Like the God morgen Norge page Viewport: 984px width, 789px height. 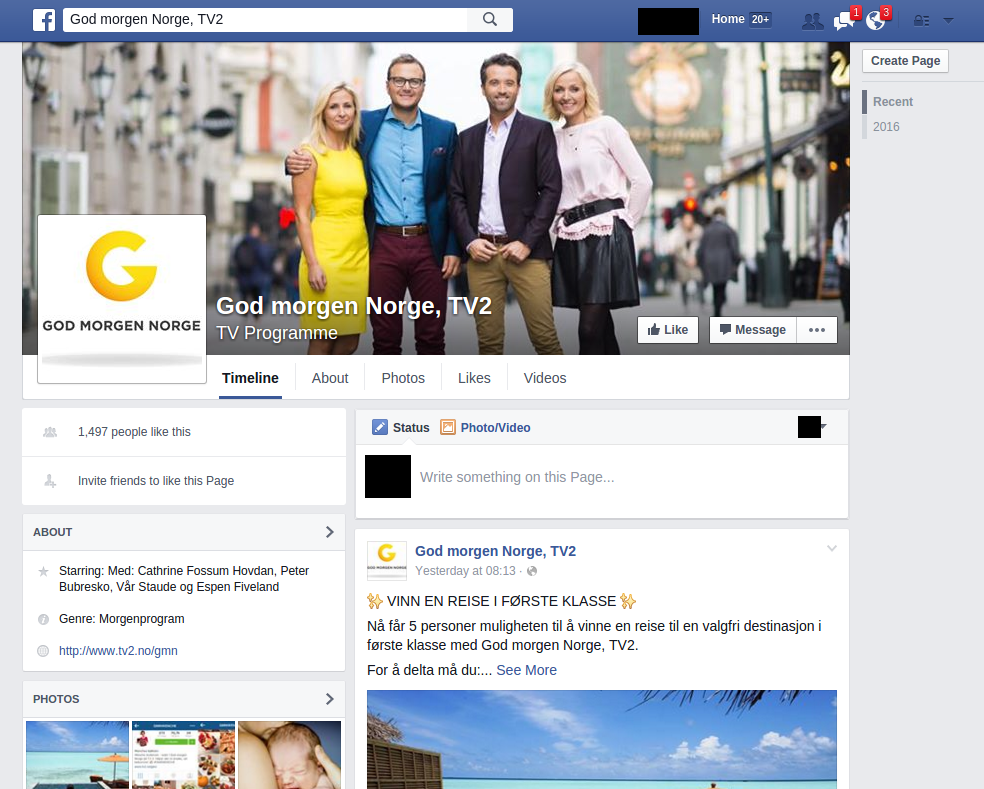(668, 330)
